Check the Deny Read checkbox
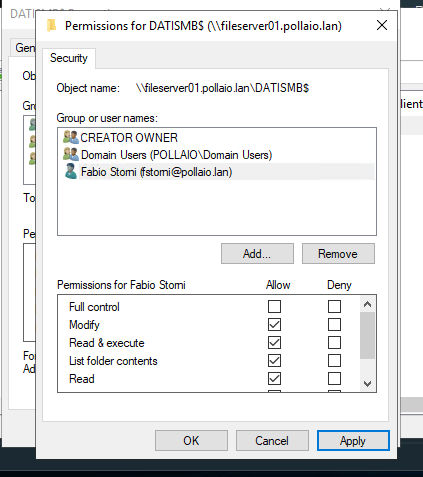The width and height of the screenshot is (423, 477). (334, 378)
